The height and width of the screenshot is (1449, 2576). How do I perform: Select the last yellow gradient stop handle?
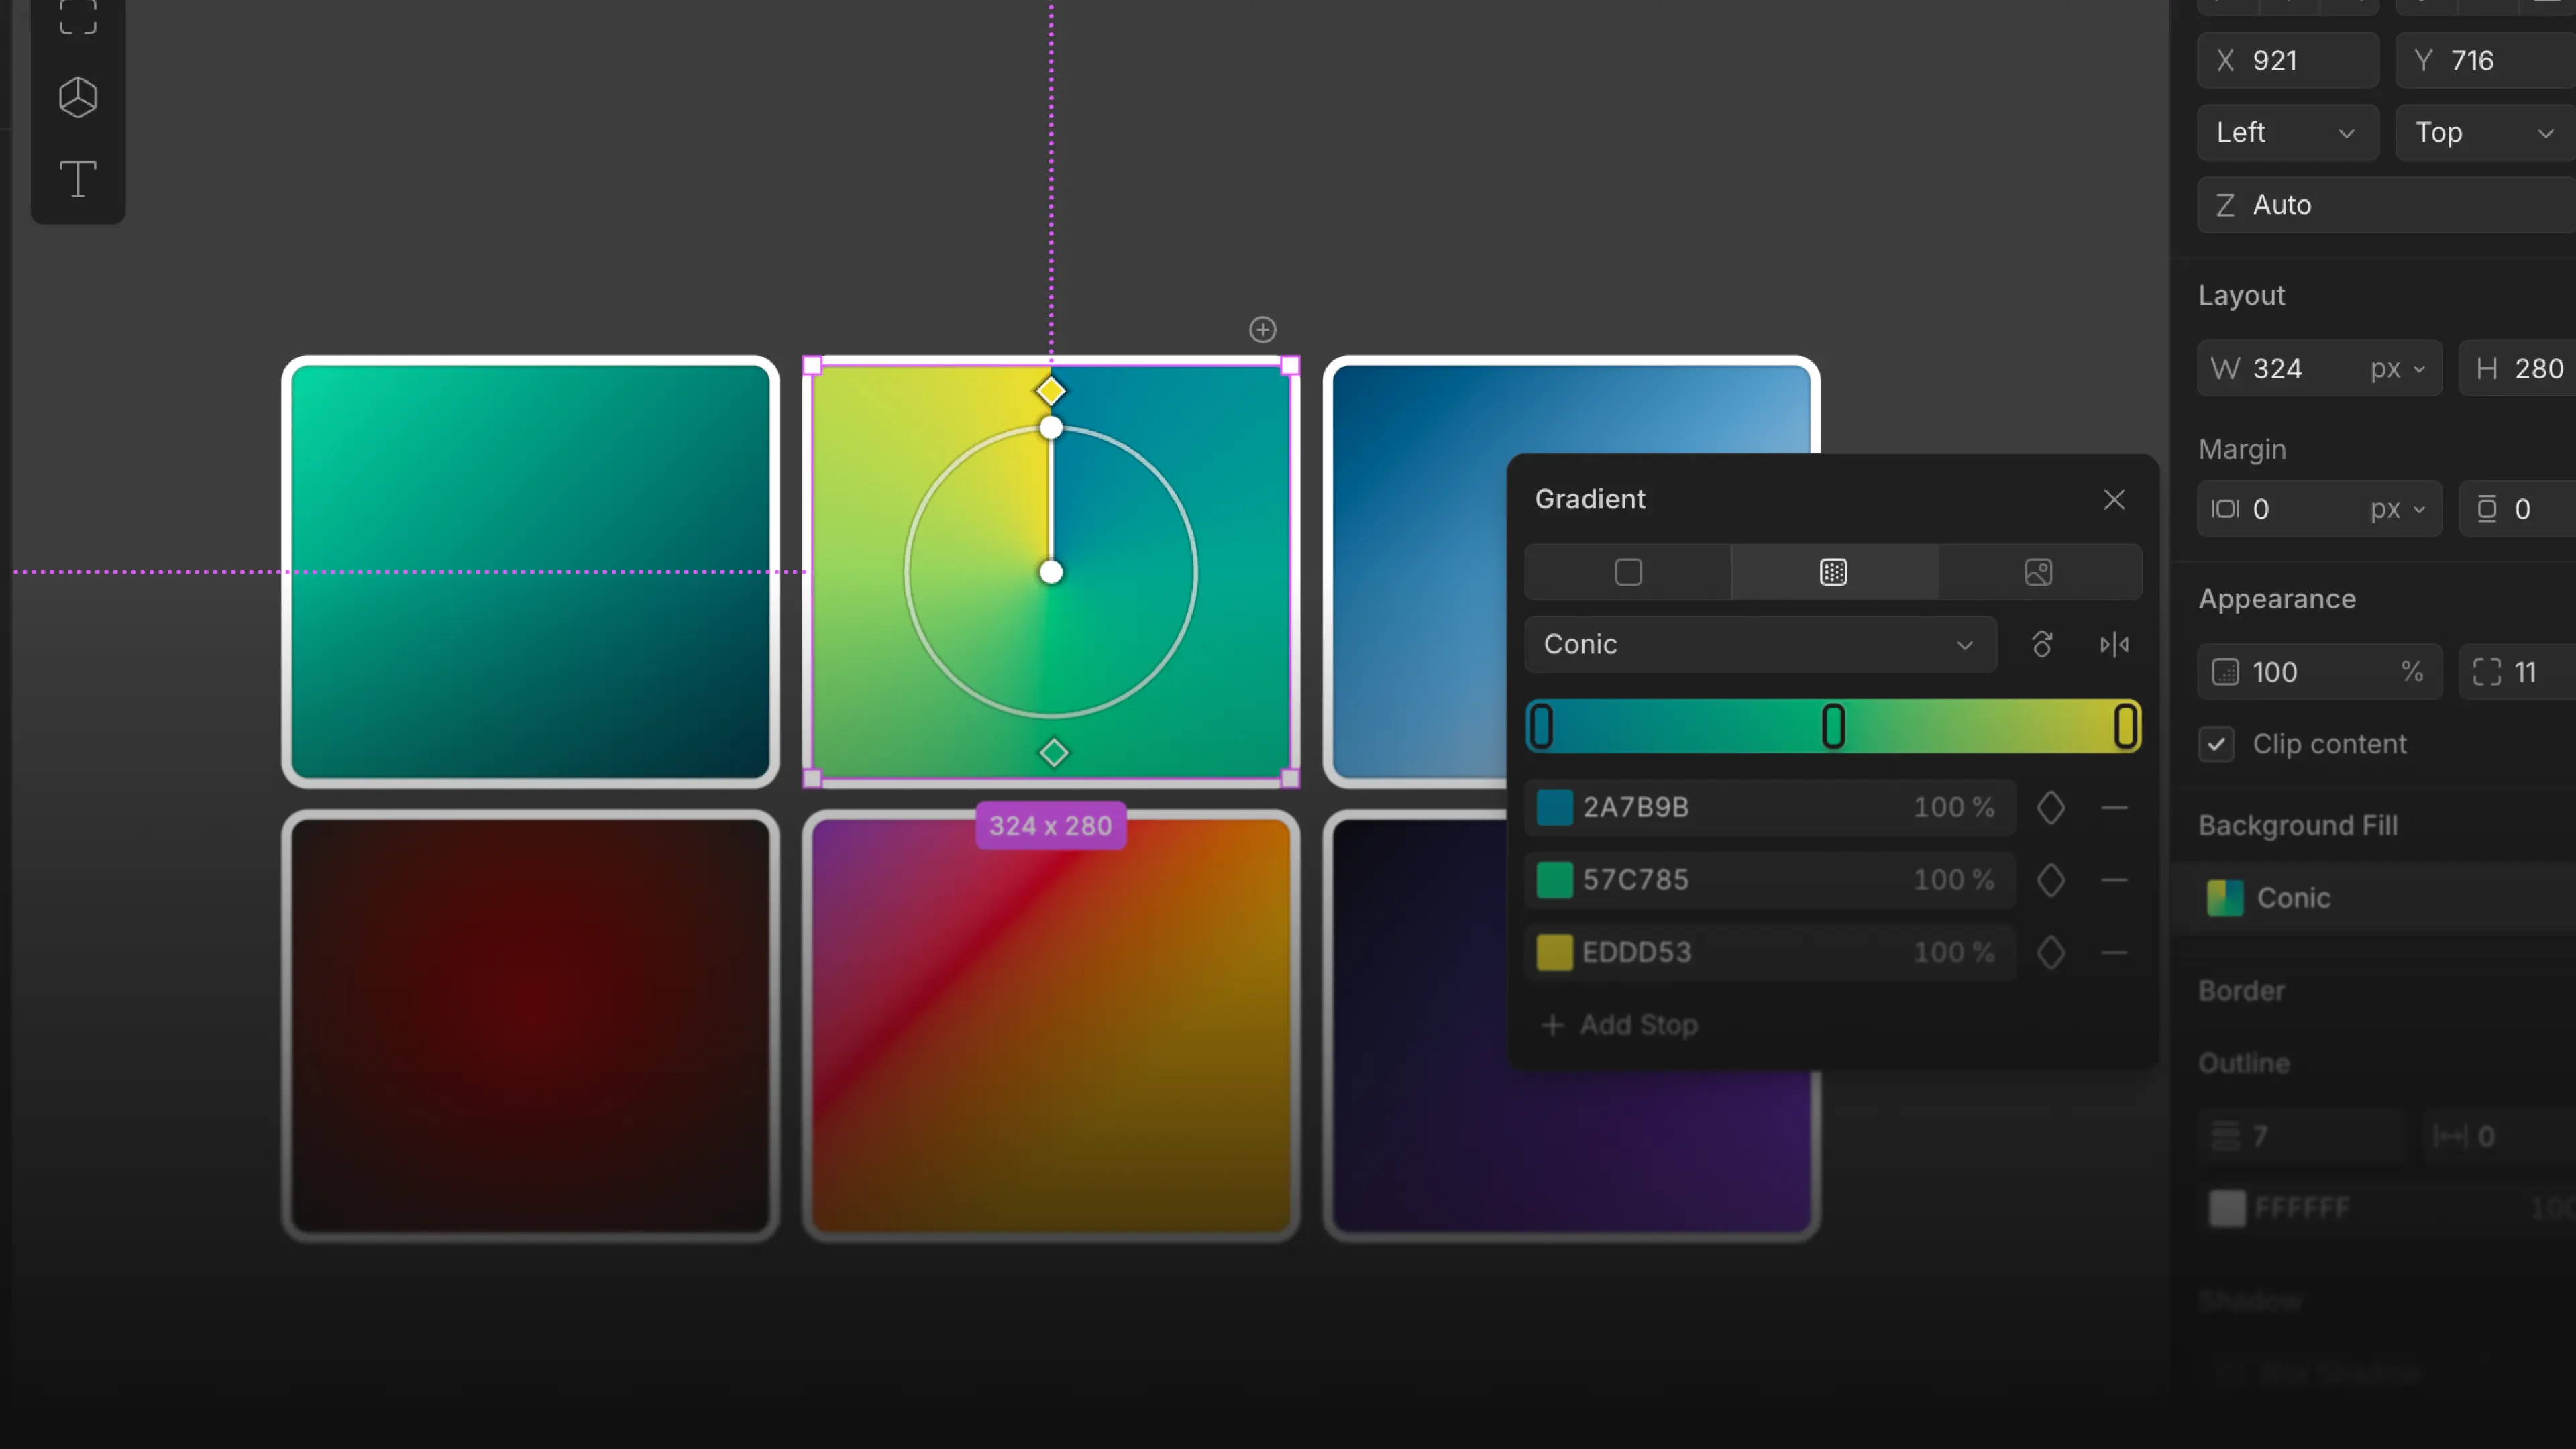tap(2125, 726)
